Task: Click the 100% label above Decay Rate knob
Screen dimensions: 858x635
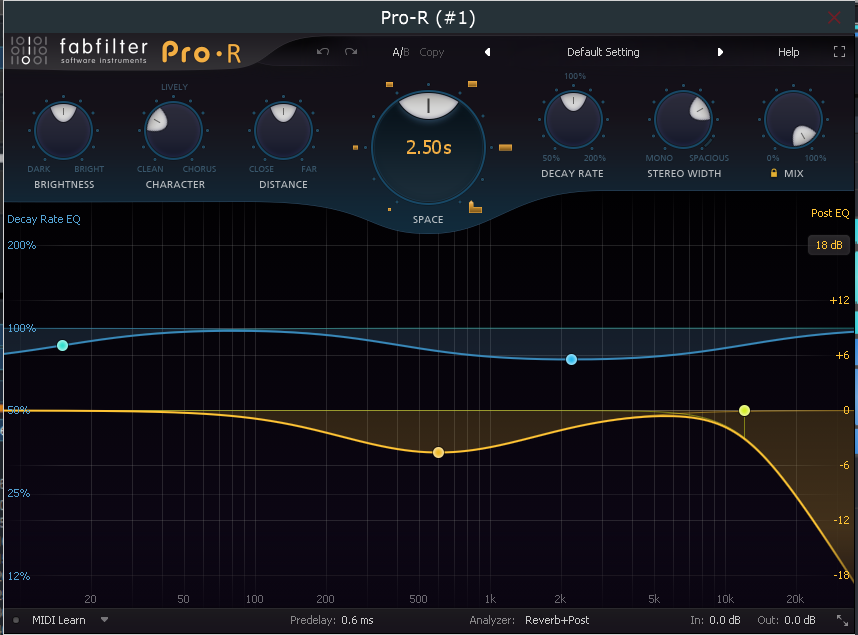Action: click(x=575, y=76)
